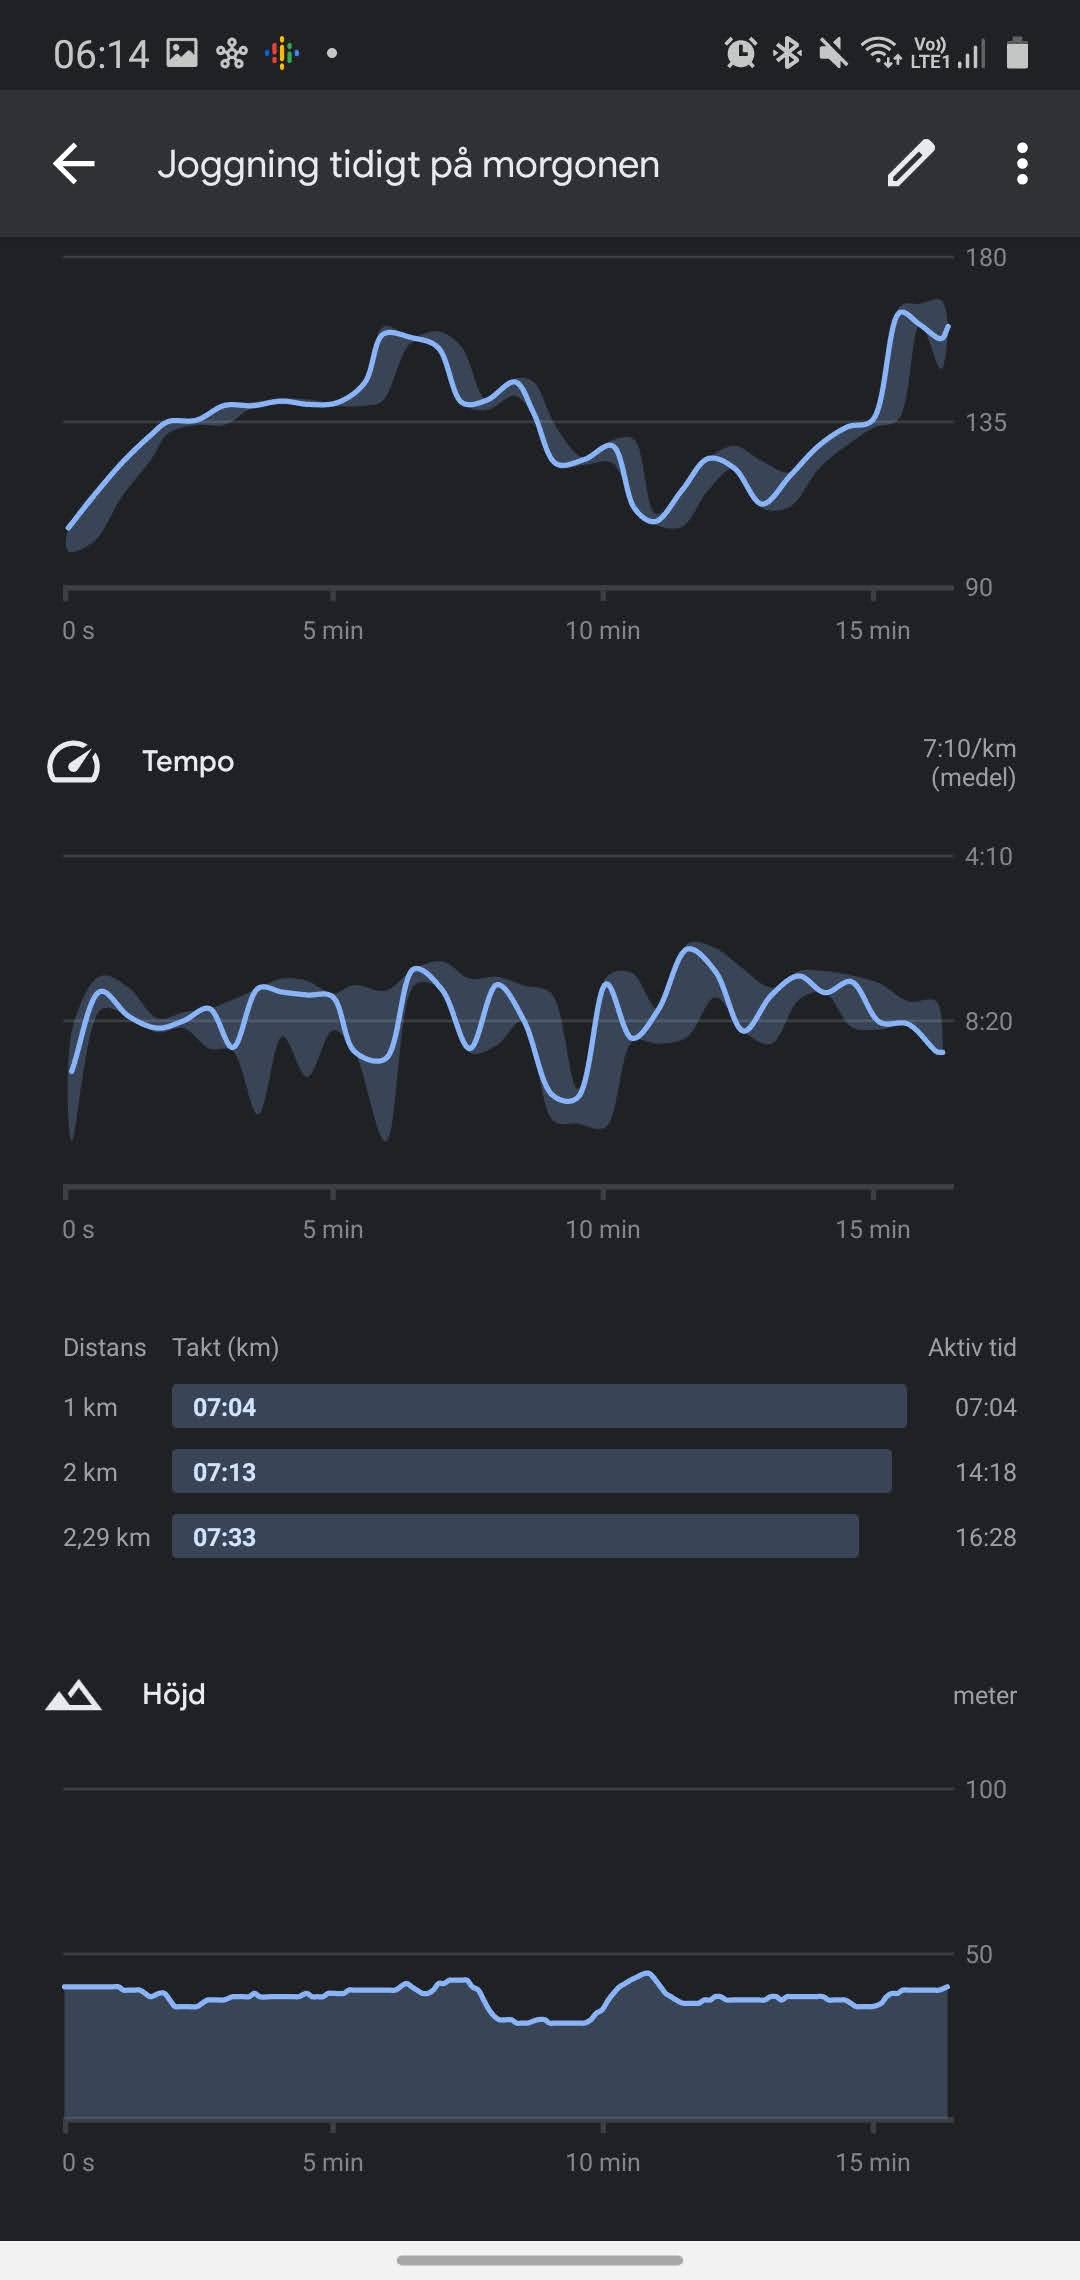Select the 2,29 km pace bar 07:33

point(515,1536)
